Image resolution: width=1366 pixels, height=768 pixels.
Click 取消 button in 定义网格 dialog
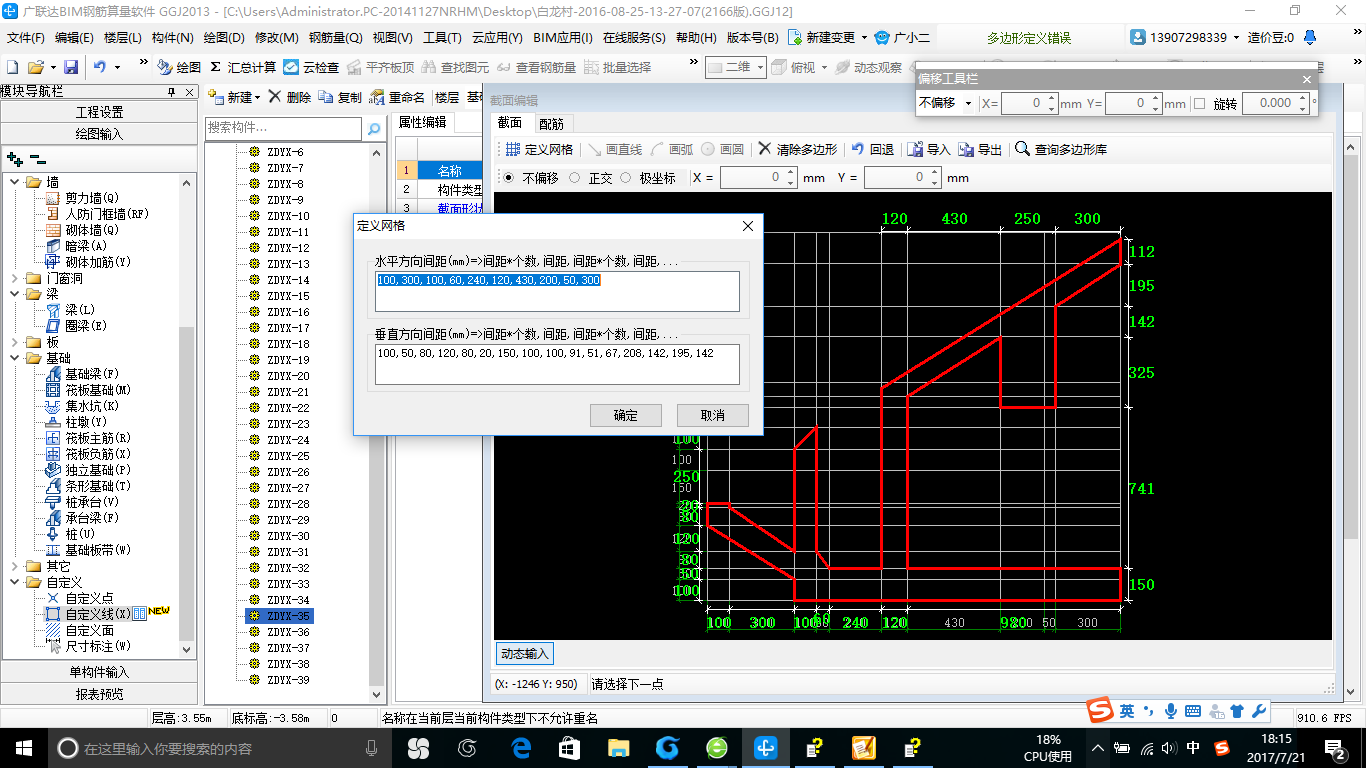pyautogui.click(x=713, y=415)
